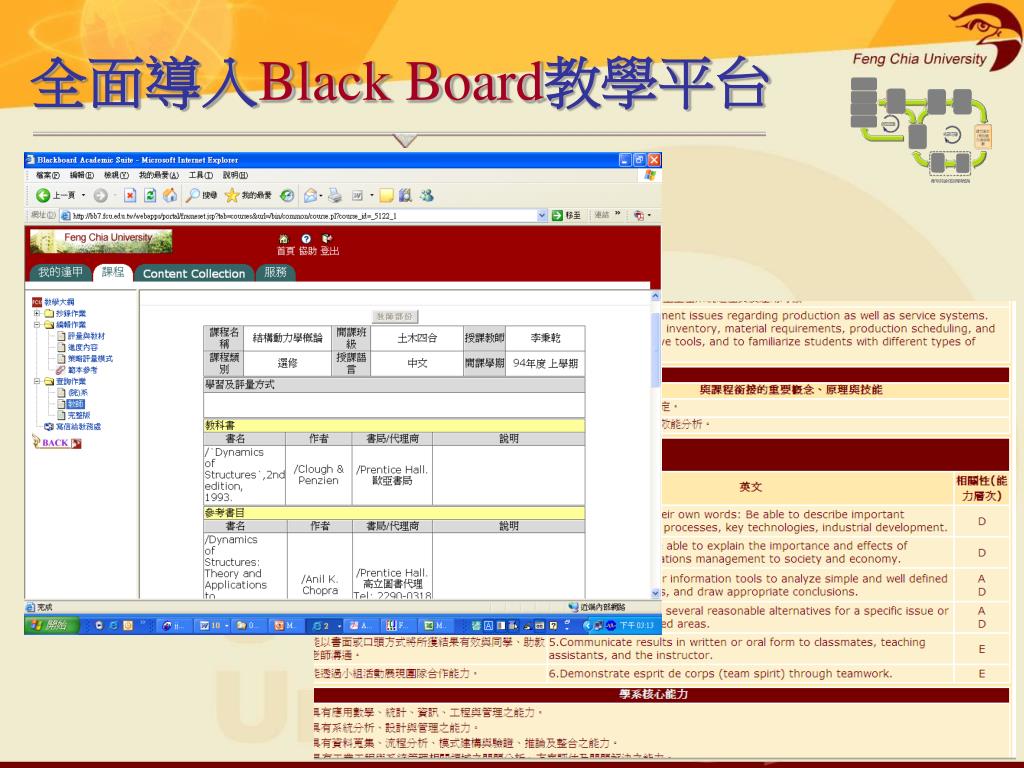Click the yellow 參考書目 section header
The image size is (1024, 768).
394,513
